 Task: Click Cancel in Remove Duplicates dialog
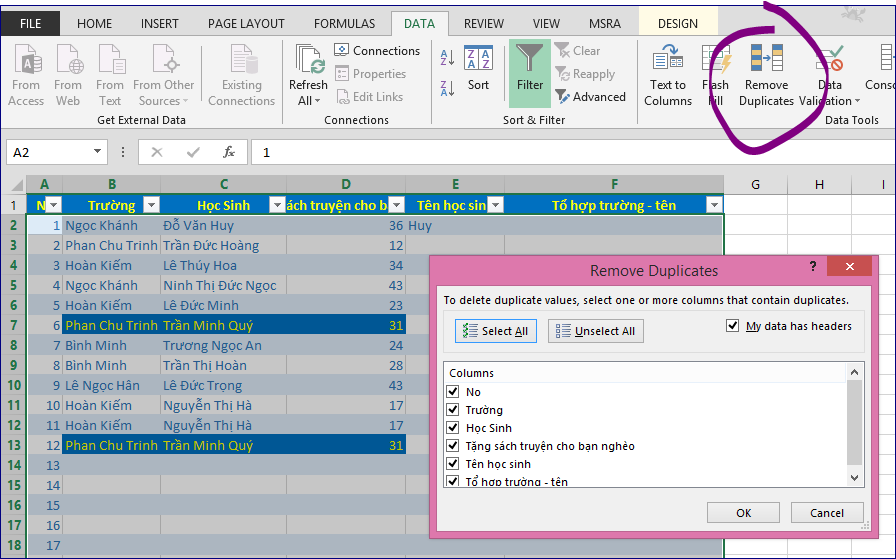coord(826,513)
